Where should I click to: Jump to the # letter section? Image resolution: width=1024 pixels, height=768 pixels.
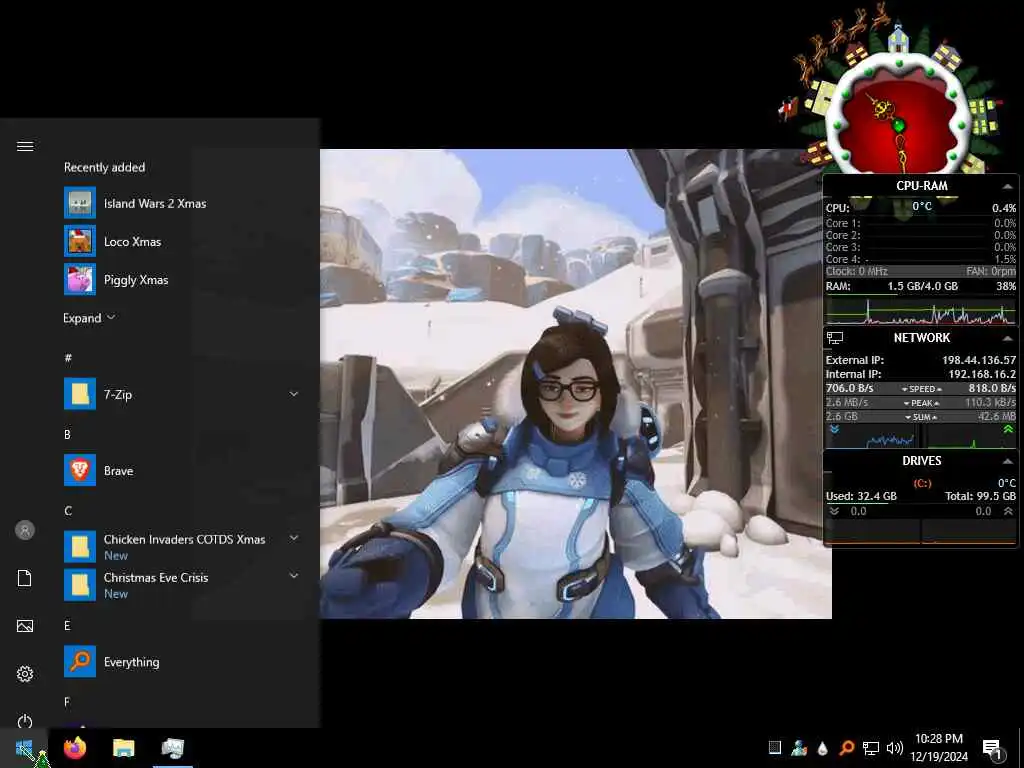pyautogui.click(x=68, y=358)
